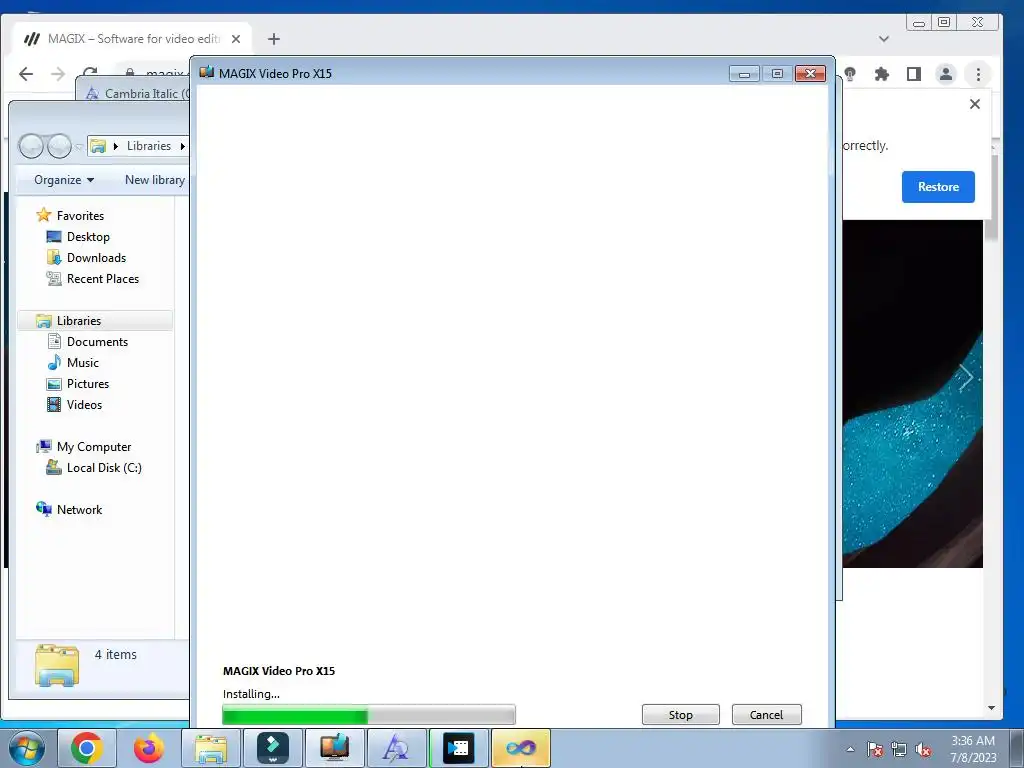Open font viewer taskbar icon
Image resolution: width=1024 pixels, height=768 pixels.
396,748
